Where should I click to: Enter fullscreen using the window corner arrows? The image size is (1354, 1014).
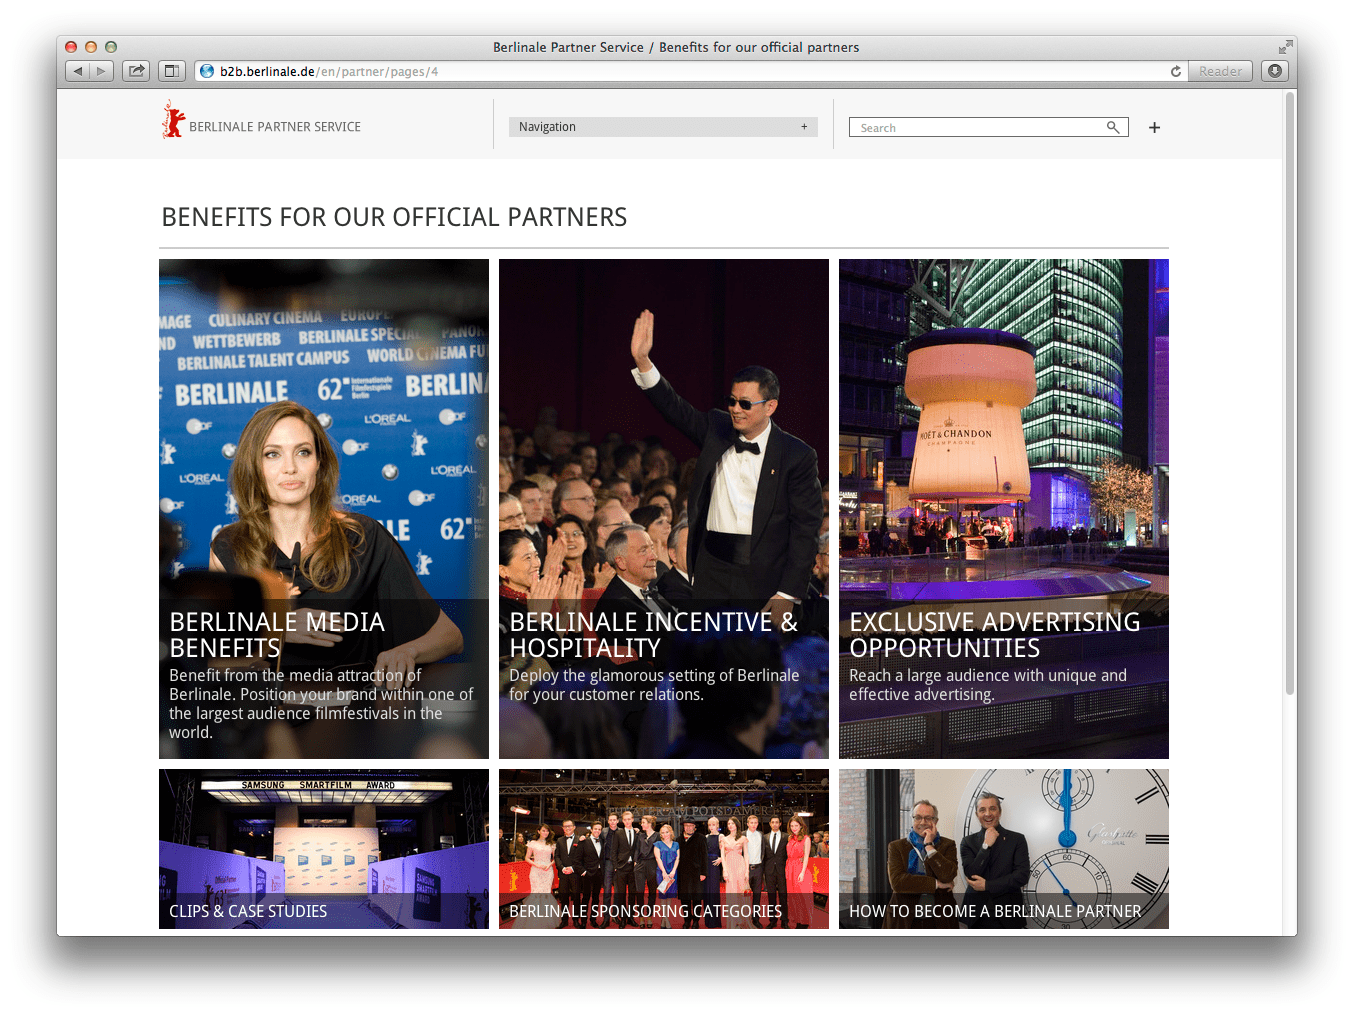coord(1285,47)
